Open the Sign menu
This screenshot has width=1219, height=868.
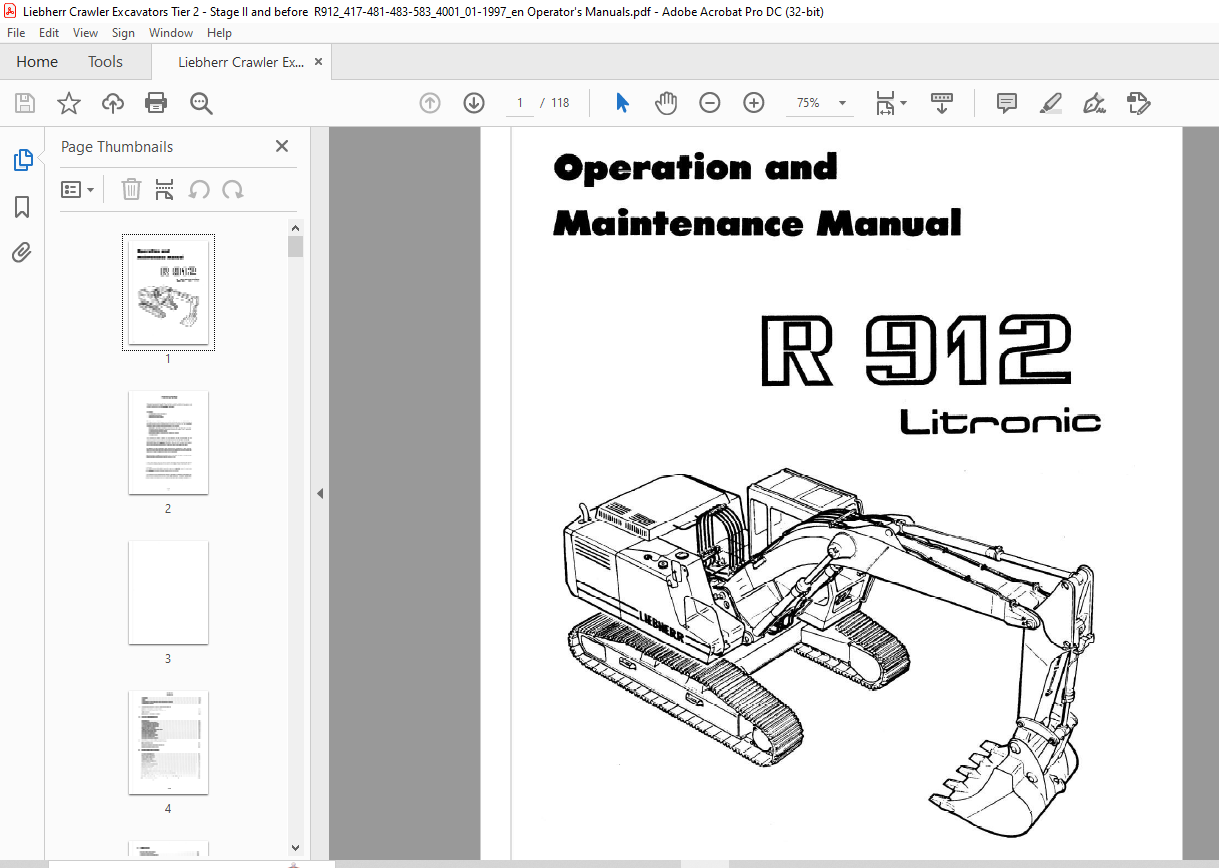coord(123,33)
